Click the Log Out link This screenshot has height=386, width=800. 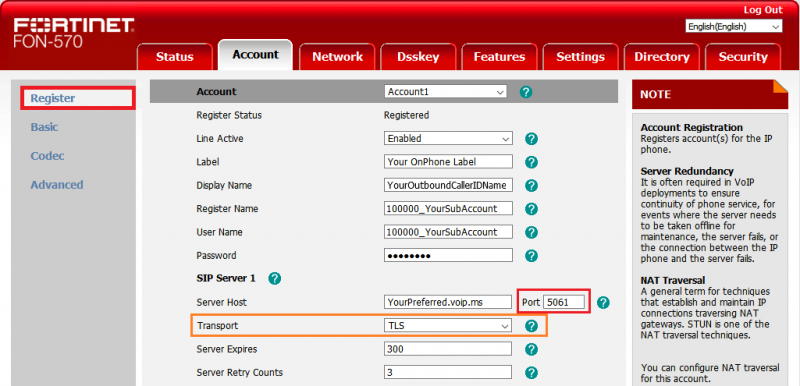coord(763,10)
